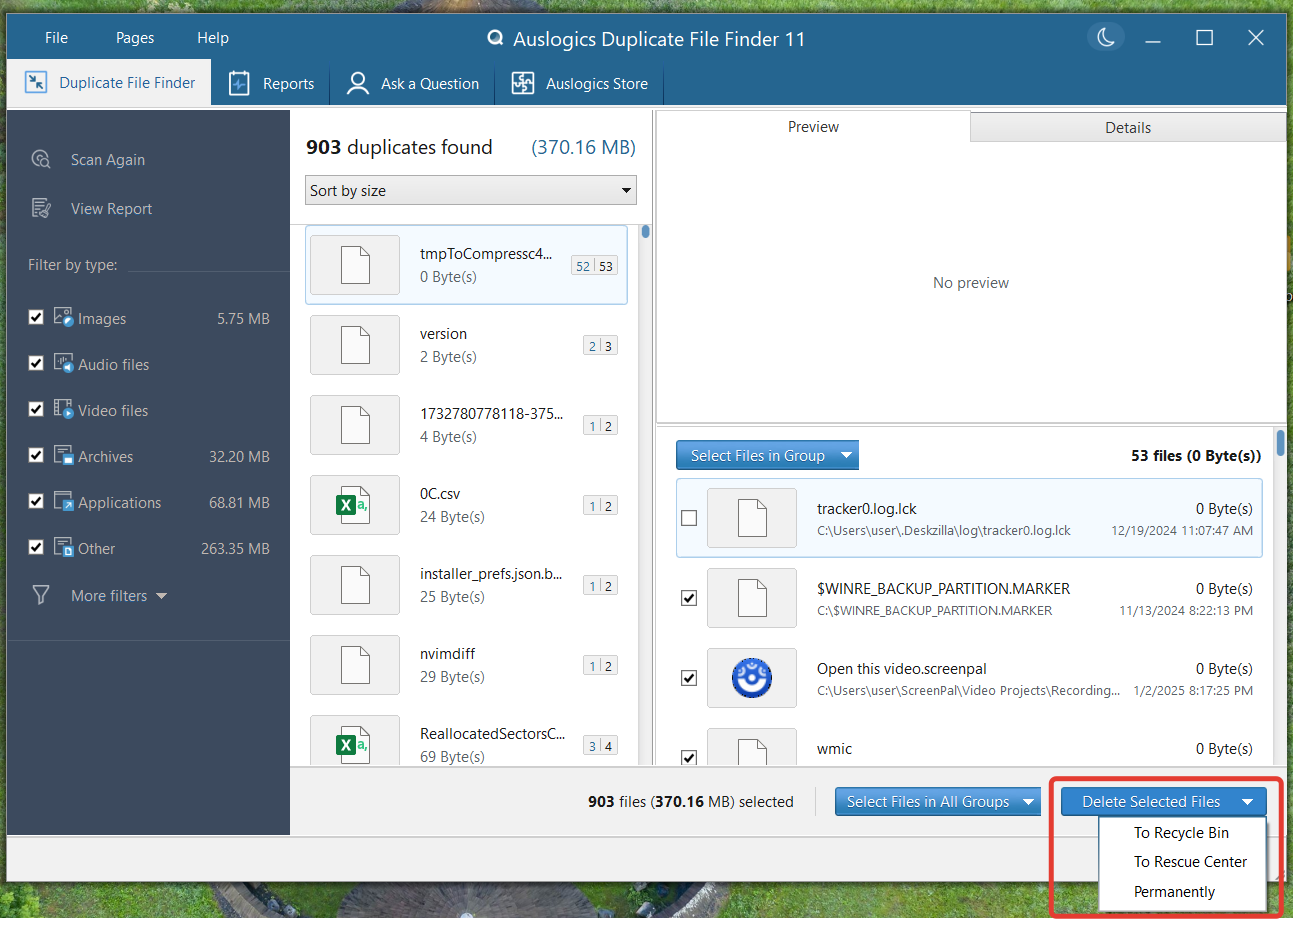Click the tmpToCompressc4 file thumbnail
Viewport: 1293px width, 932px height.
click(x=355, y=265)
